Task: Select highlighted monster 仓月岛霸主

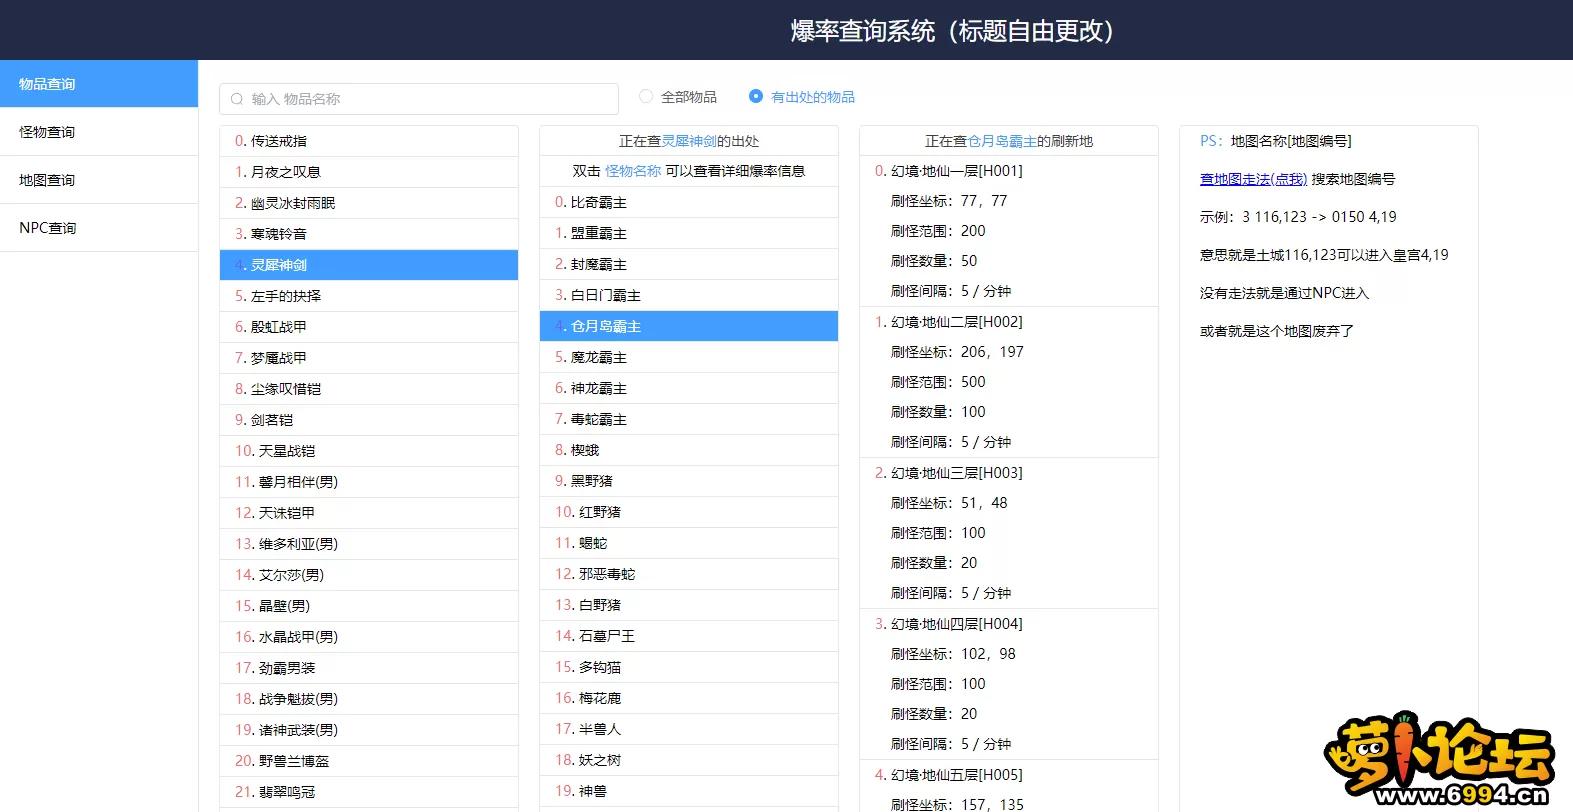Action: tap(689, 326)
